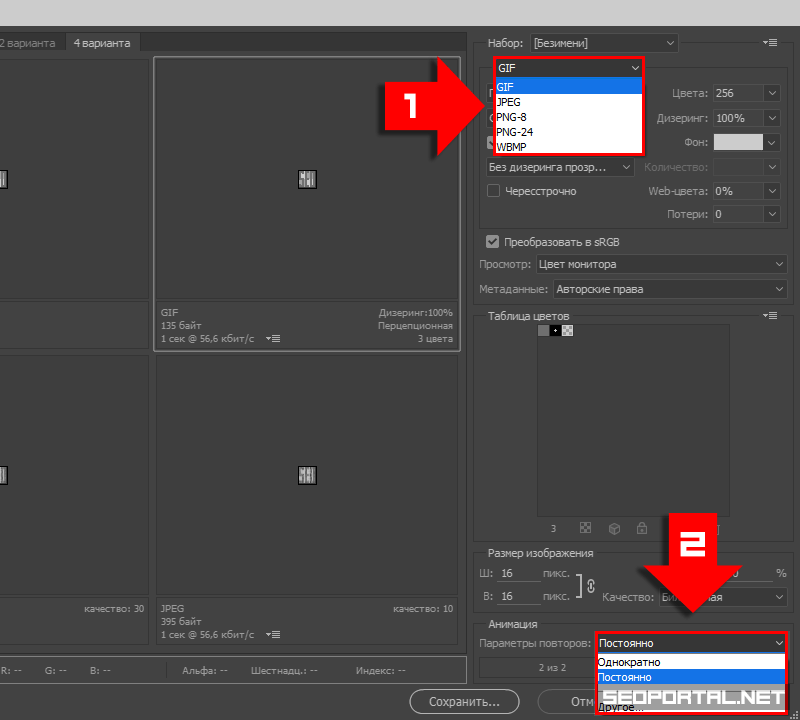
Task: Open the preset panel menu icon beside Набор
Action: tap(769, 43)
